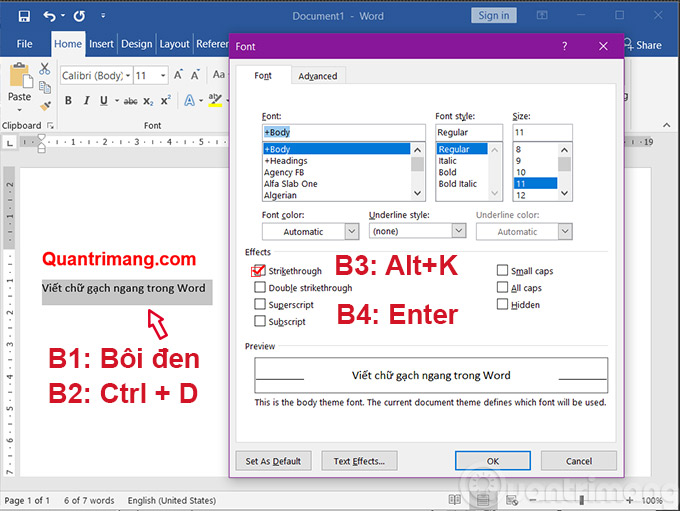The width and height of the screenshot is (680, 511).
Task: Enable the Small caps checkbox
Action: pyautogui.click(x=502, y=270)
